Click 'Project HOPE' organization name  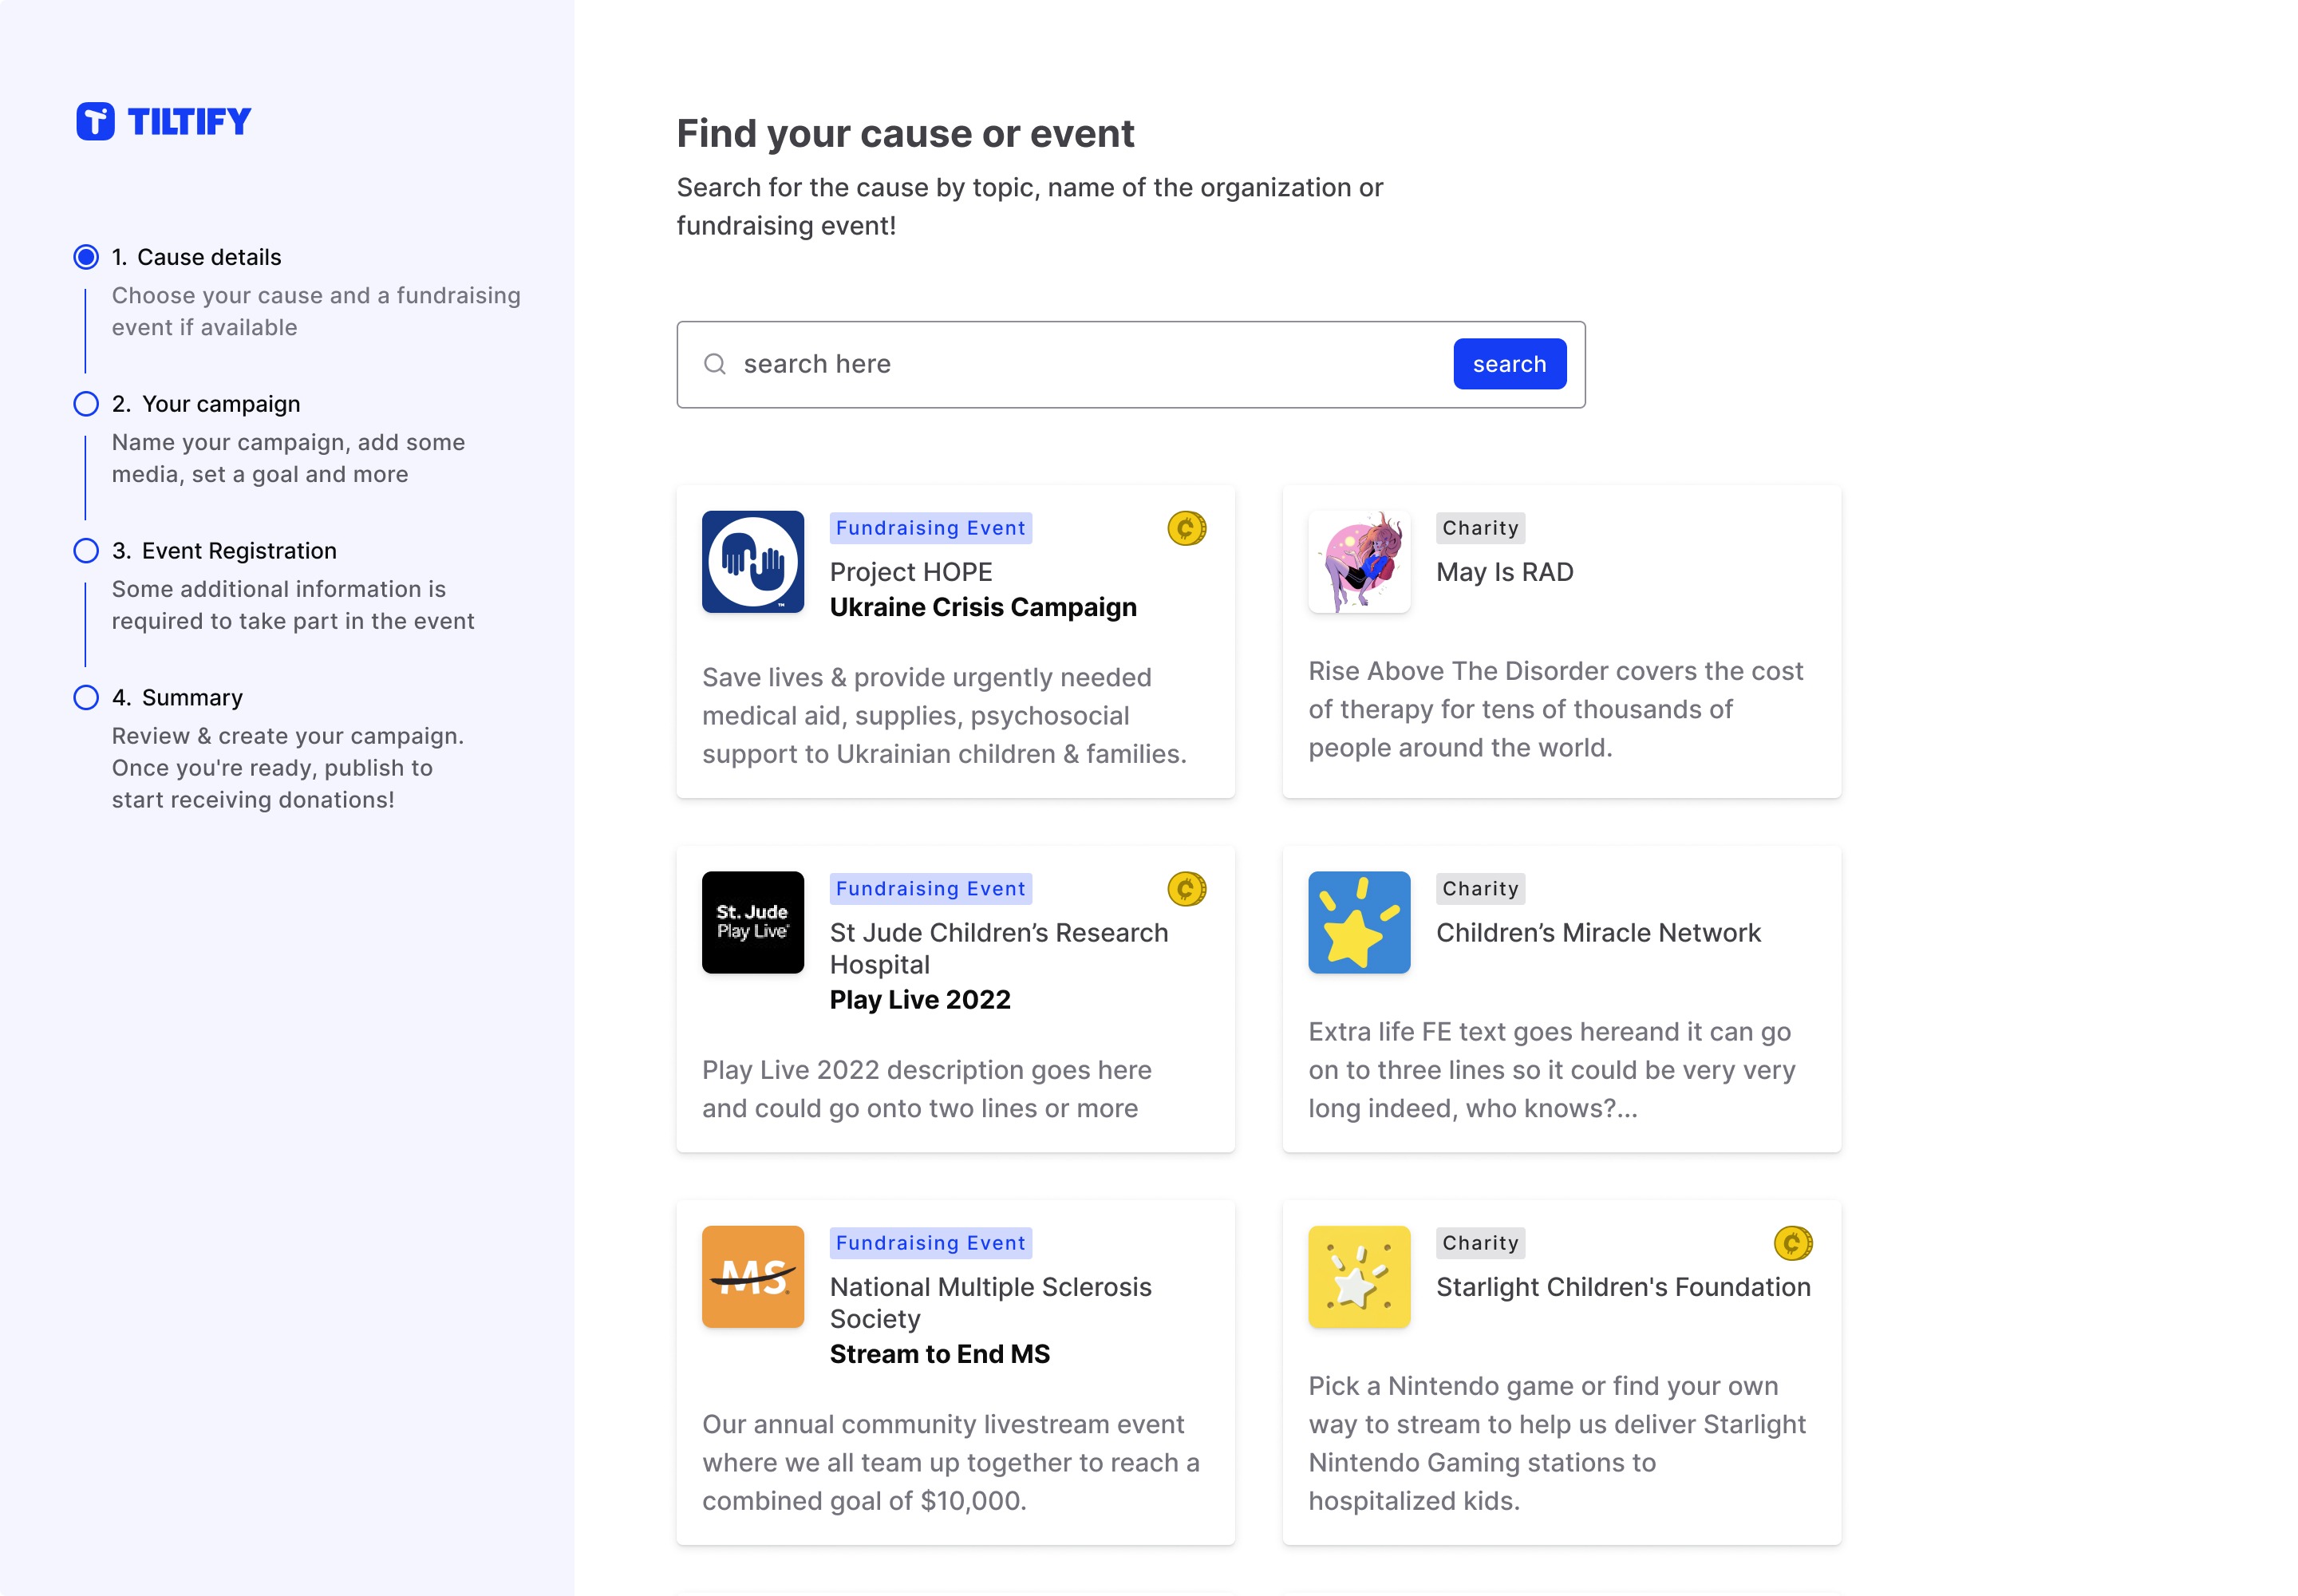(911, 572)
